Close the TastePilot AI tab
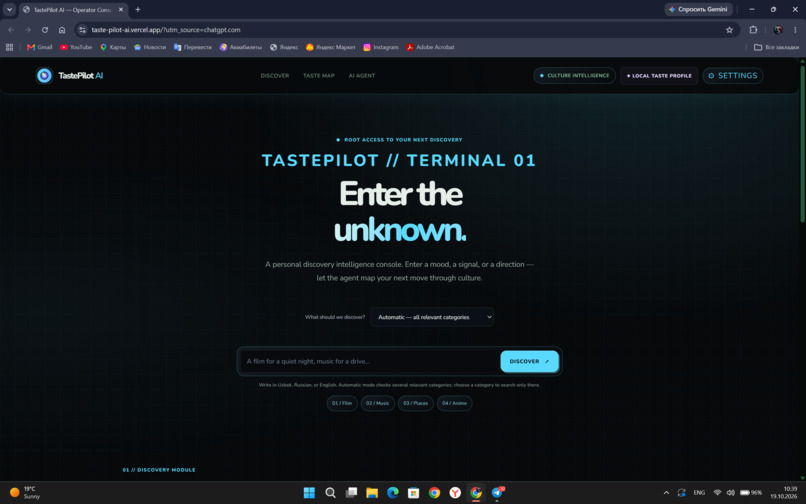 (x=121, y=9)
